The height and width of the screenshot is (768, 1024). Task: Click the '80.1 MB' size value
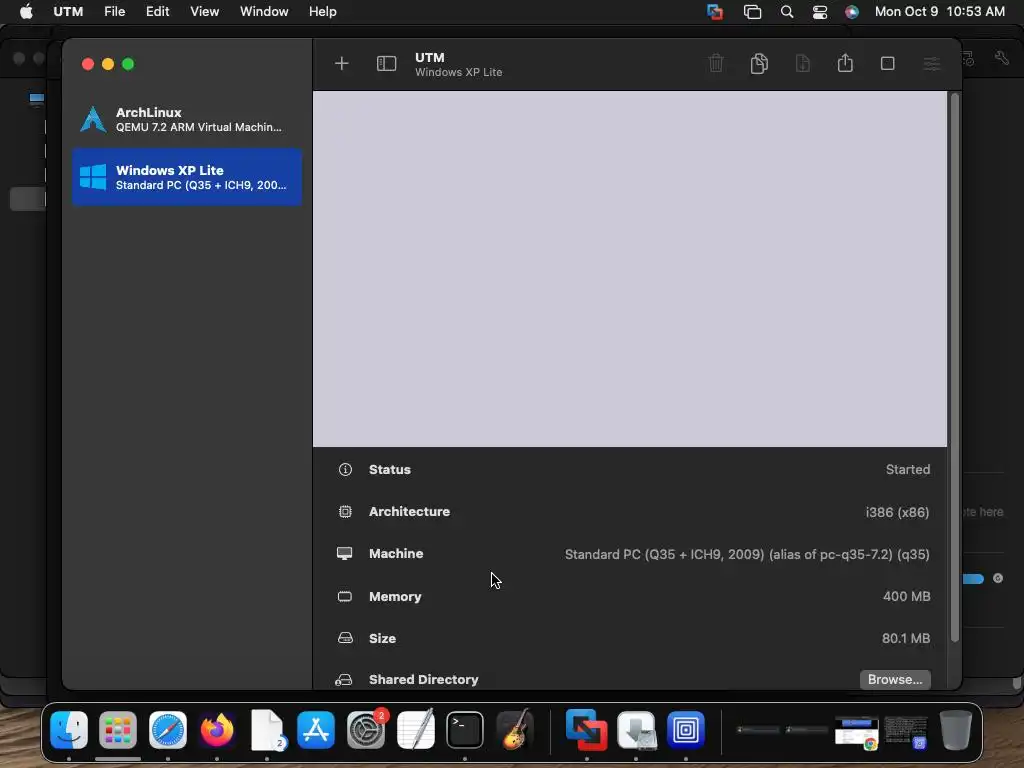coord(906,638)
